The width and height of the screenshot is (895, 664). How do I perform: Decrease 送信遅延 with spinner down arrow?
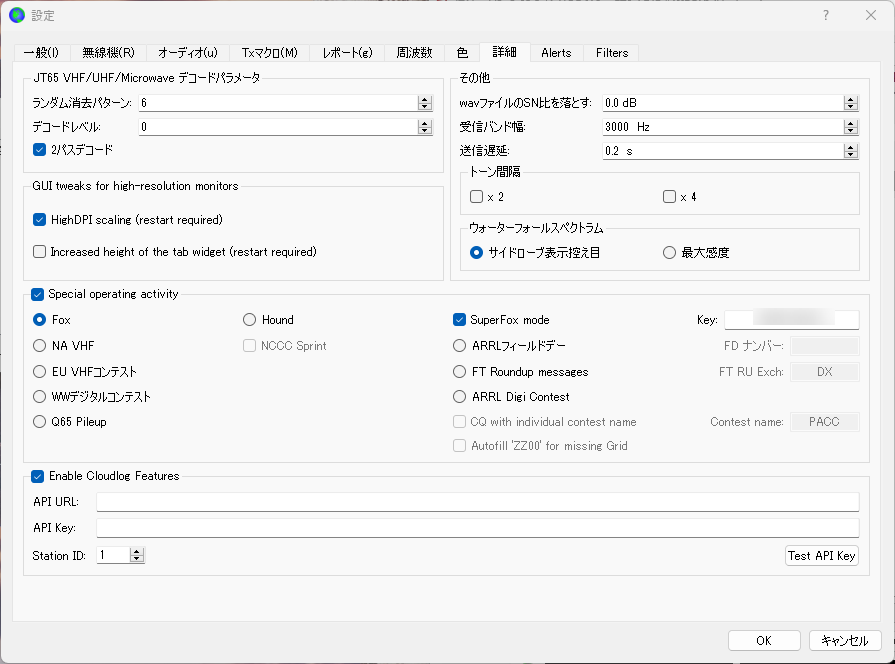(850, 154)
